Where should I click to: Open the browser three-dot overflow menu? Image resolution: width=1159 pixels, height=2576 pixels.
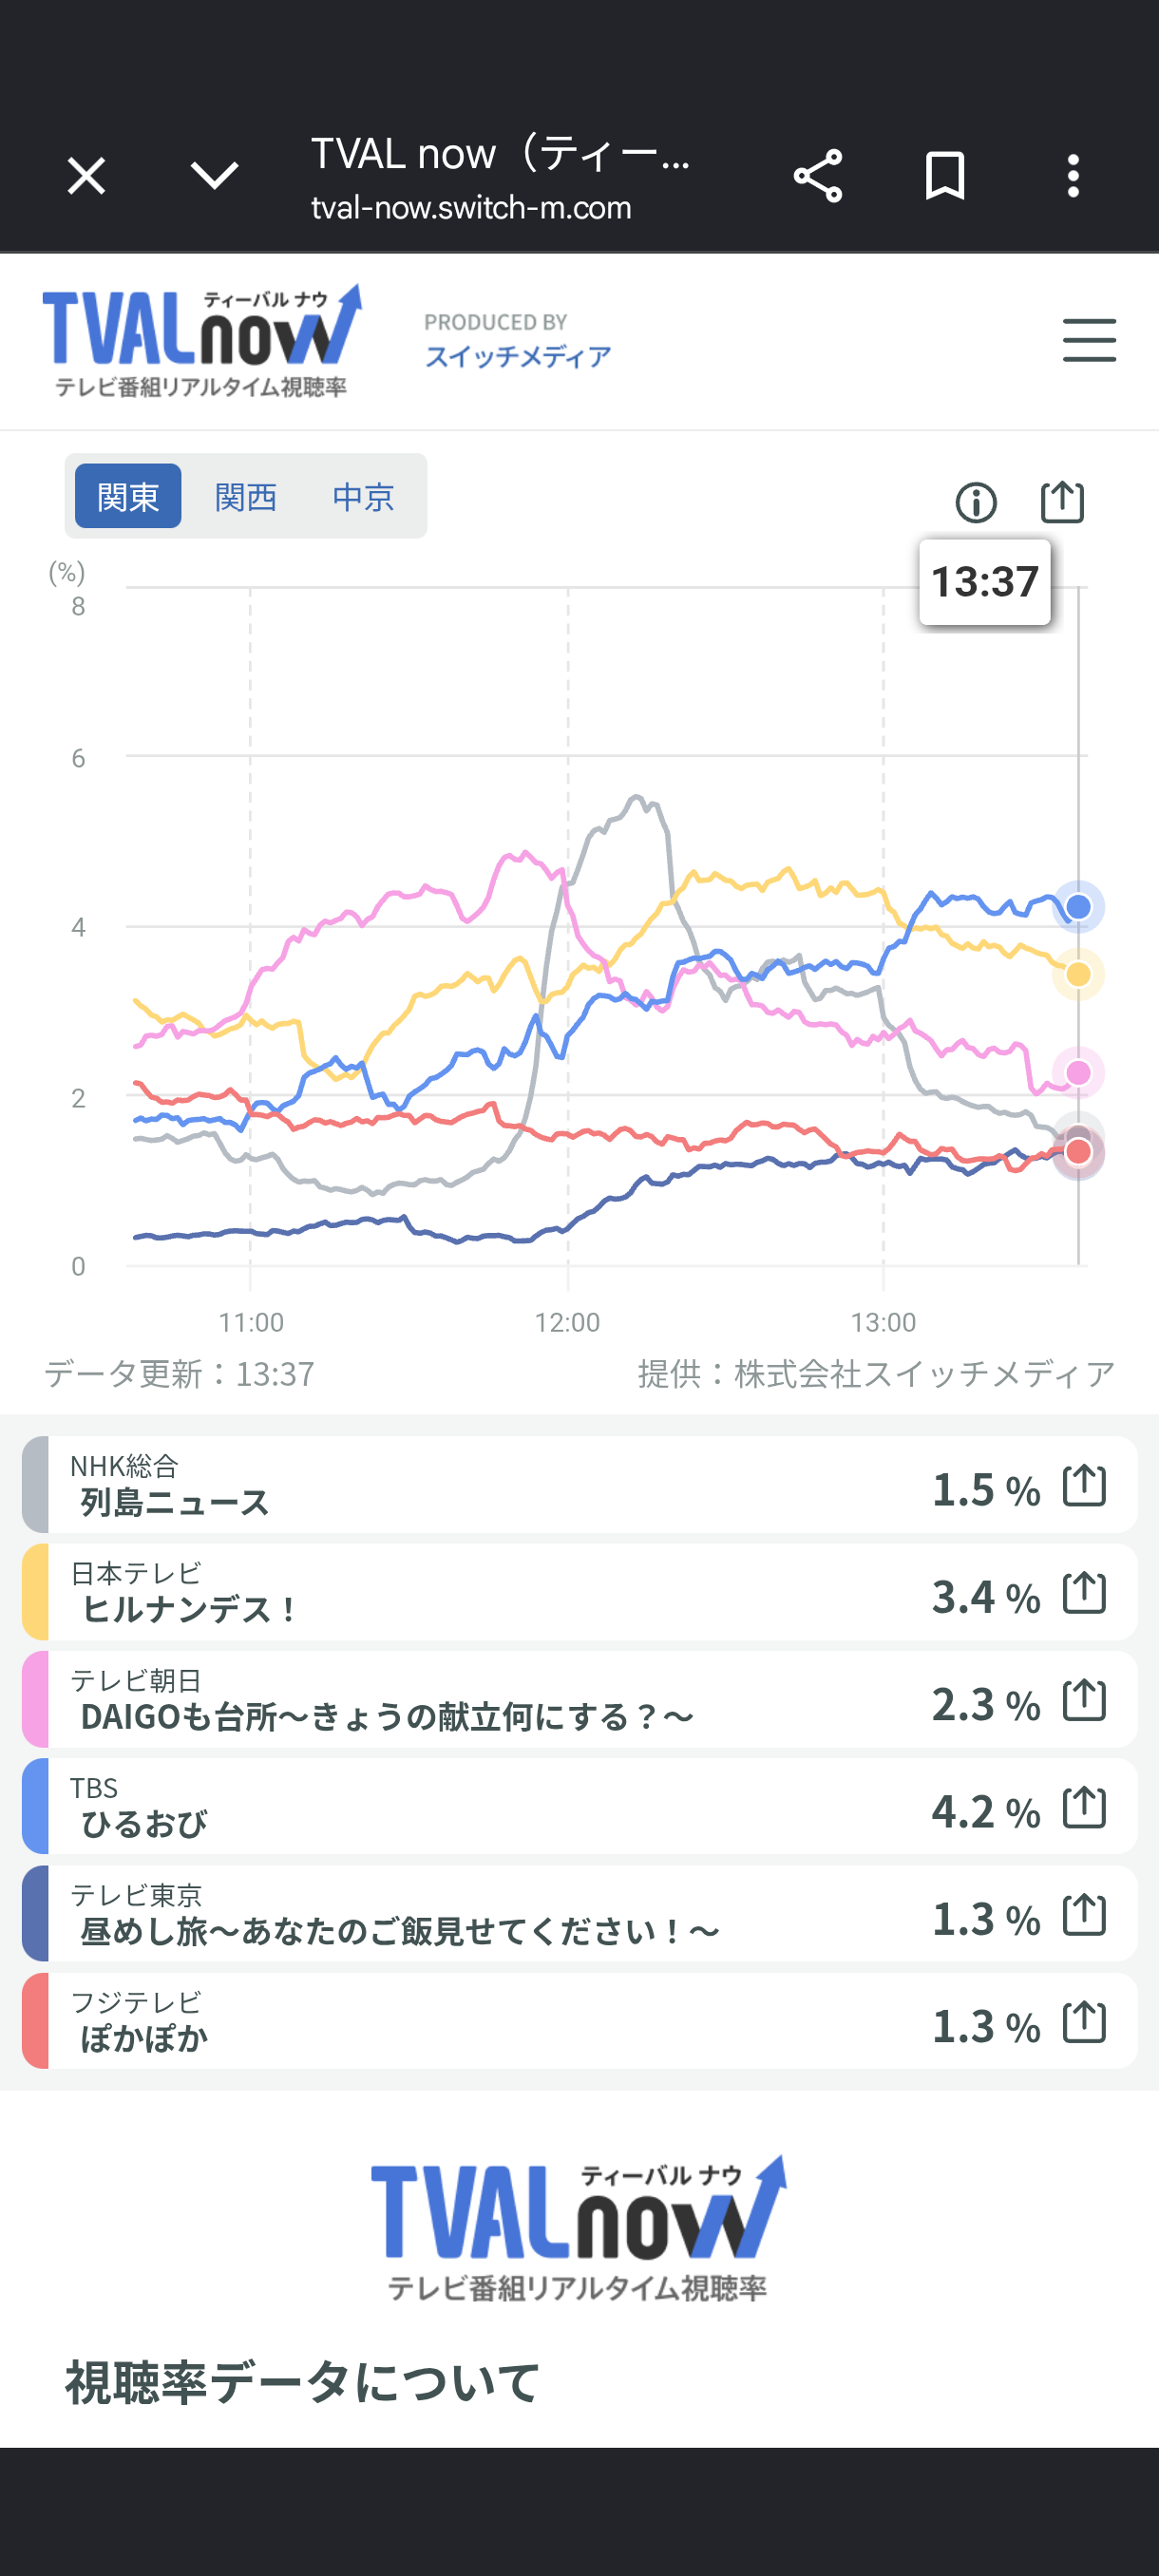[x=1073, y=176]
